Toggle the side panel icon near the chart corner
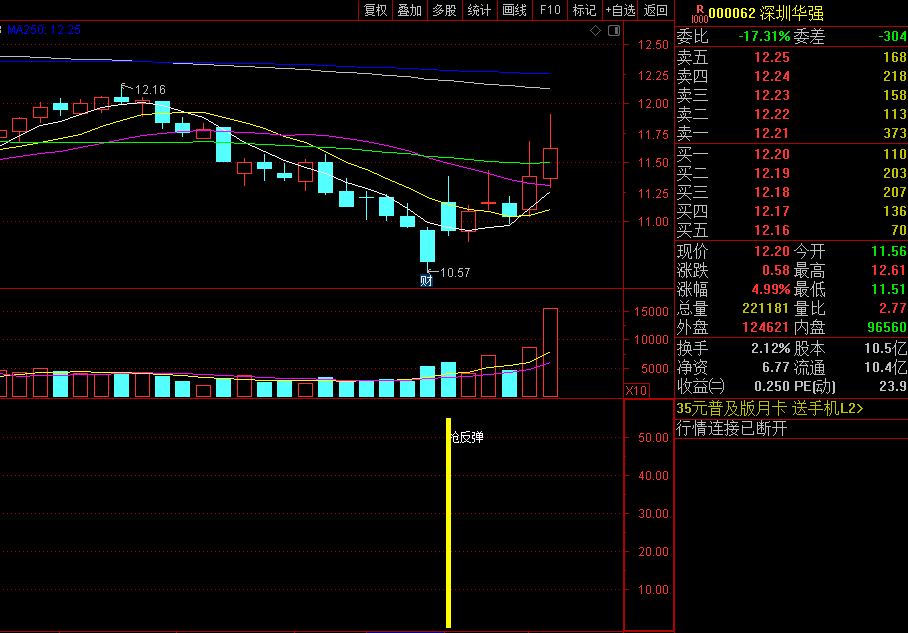908x633 pixels. point(614,31)
